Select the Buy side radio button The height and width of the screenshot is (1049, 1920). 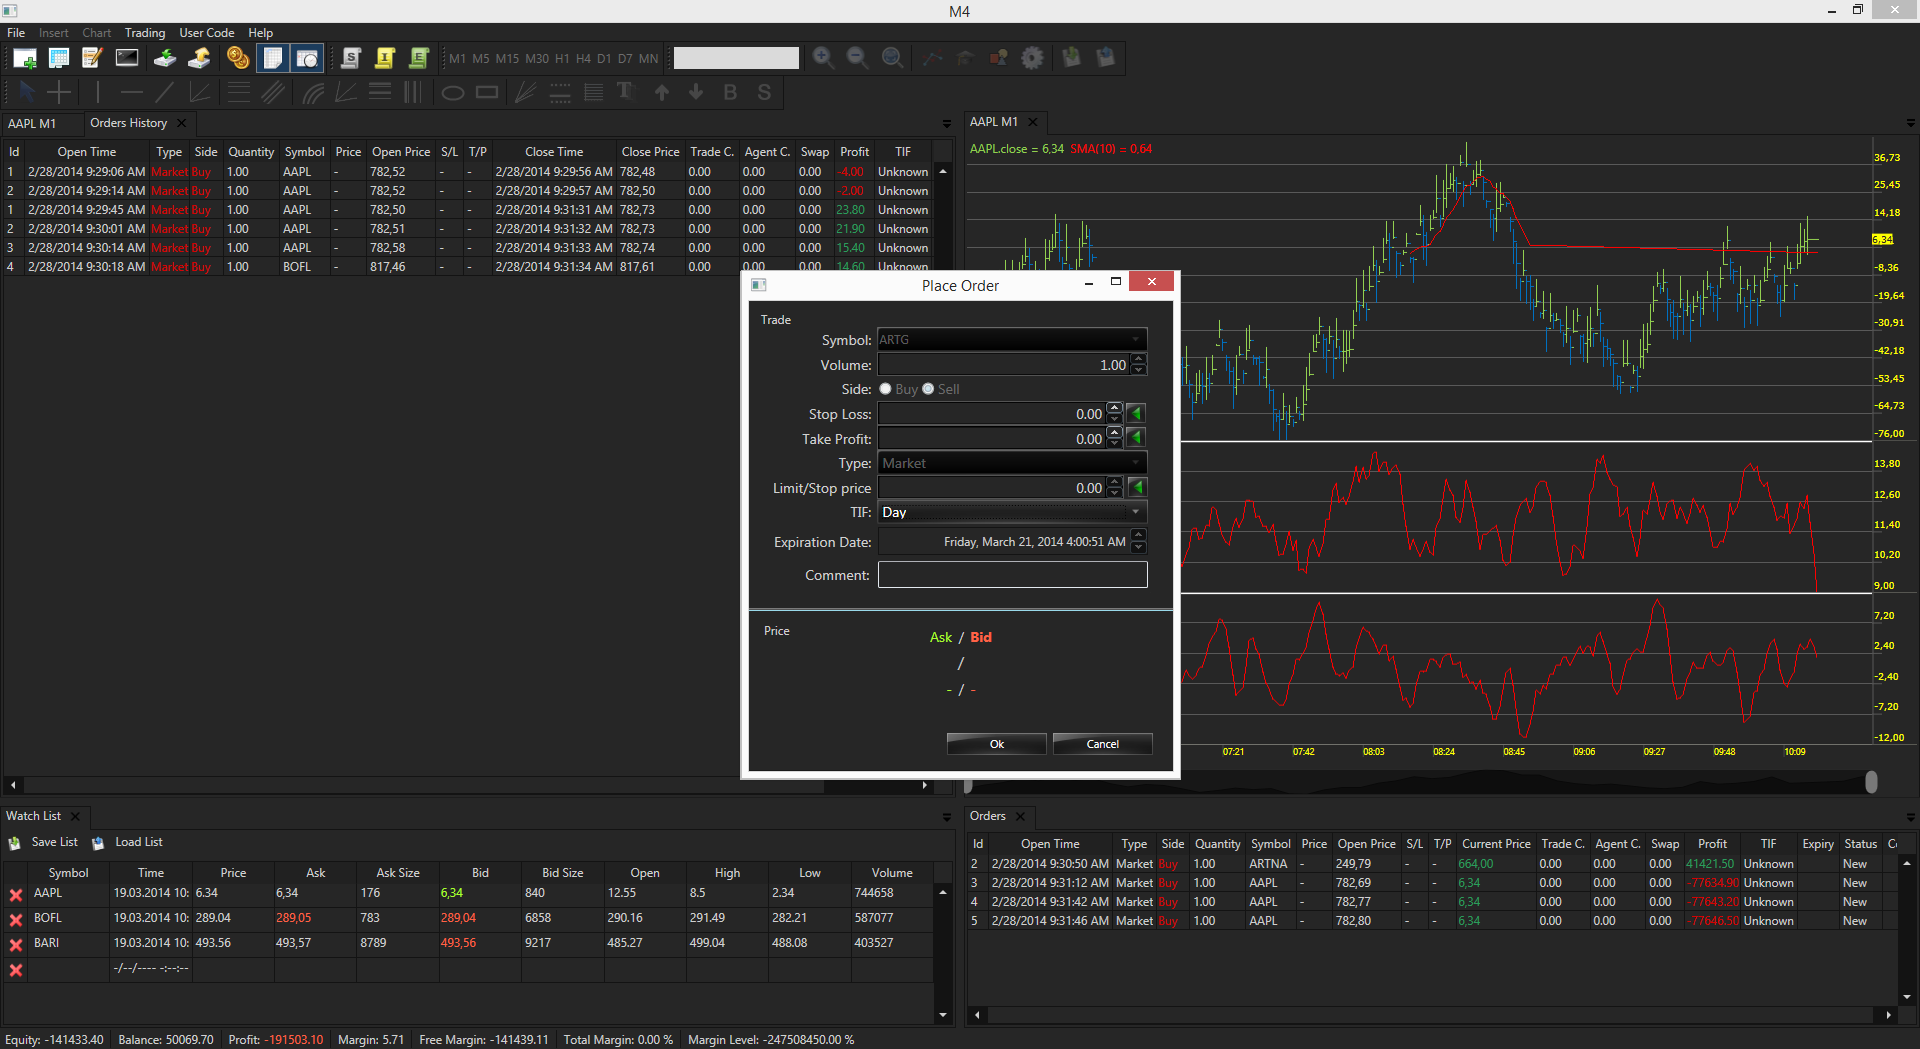[x=885, y=389]
